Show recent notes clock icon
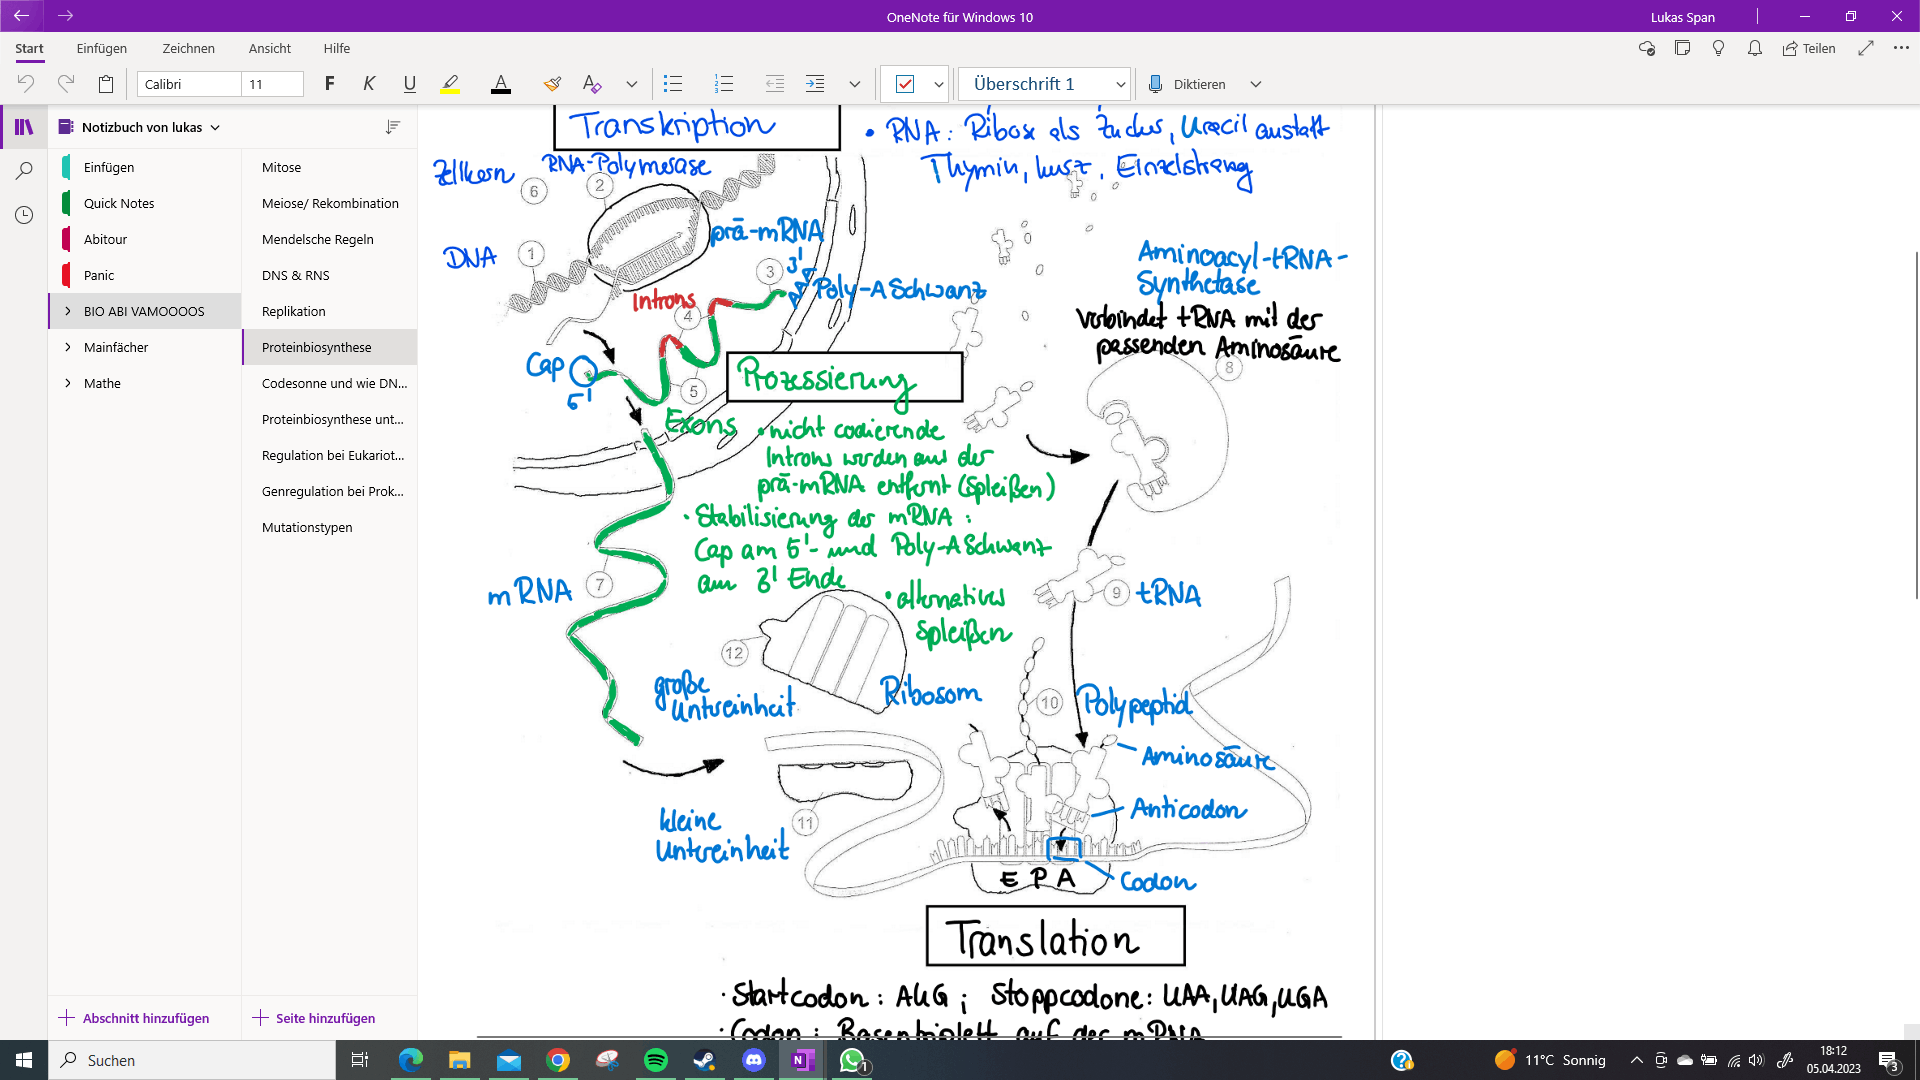Image resolution: width=1920 pixels, height=1080 pixels. [x=24, y=215]
